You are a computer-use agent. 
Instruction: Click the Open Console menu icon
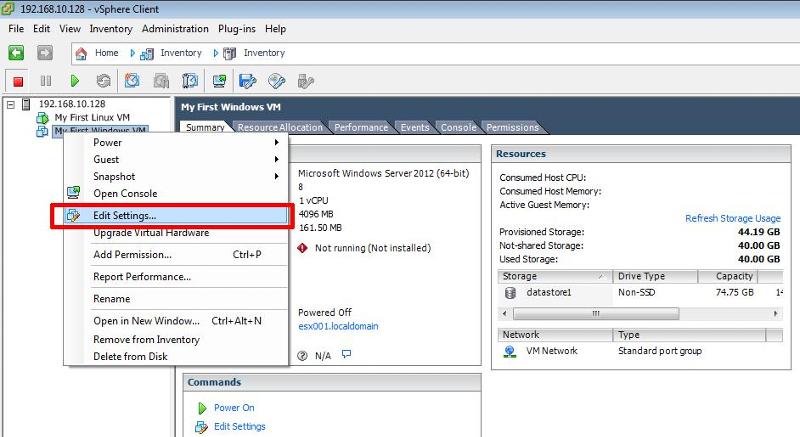click(73, 193)
